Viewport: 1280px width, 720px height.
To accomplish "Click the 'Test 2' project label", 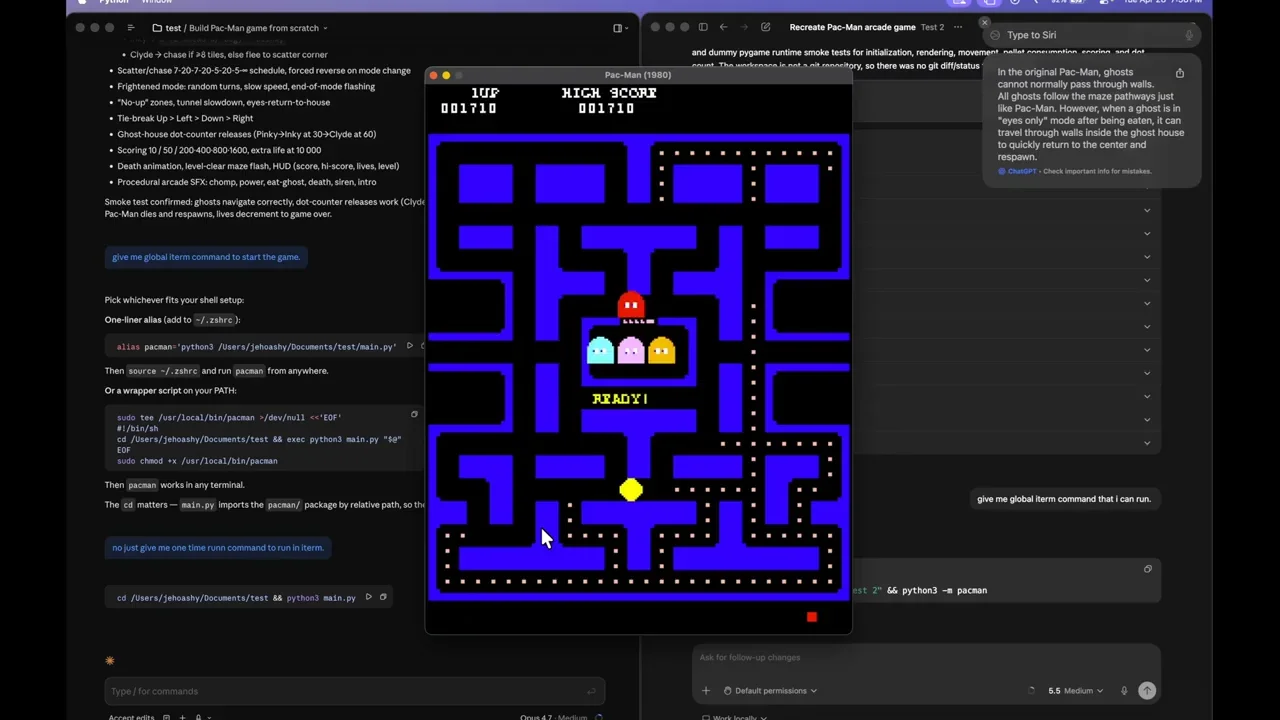I will click(932, 27).
